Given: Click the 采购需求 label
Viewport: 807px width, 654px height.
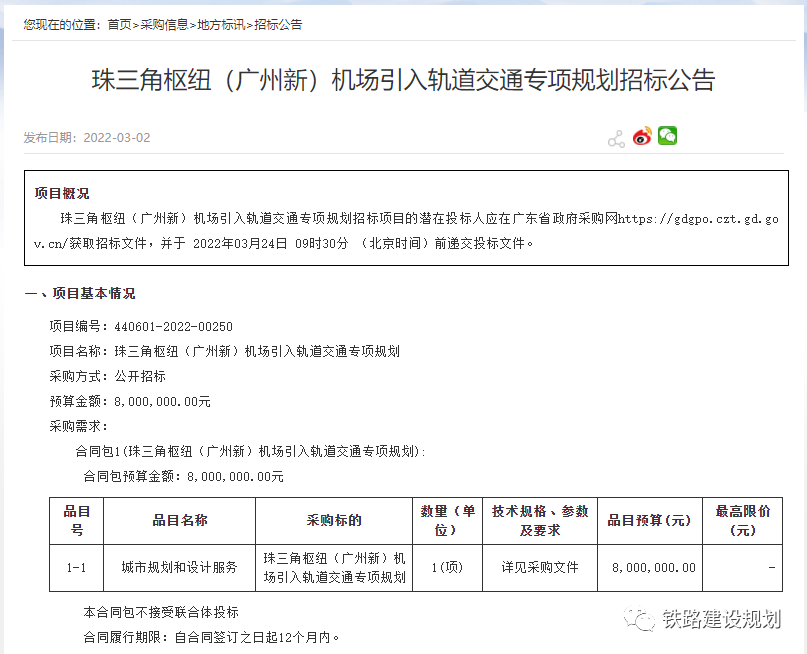Looking at the screenshot, I should tap(79, 426).
